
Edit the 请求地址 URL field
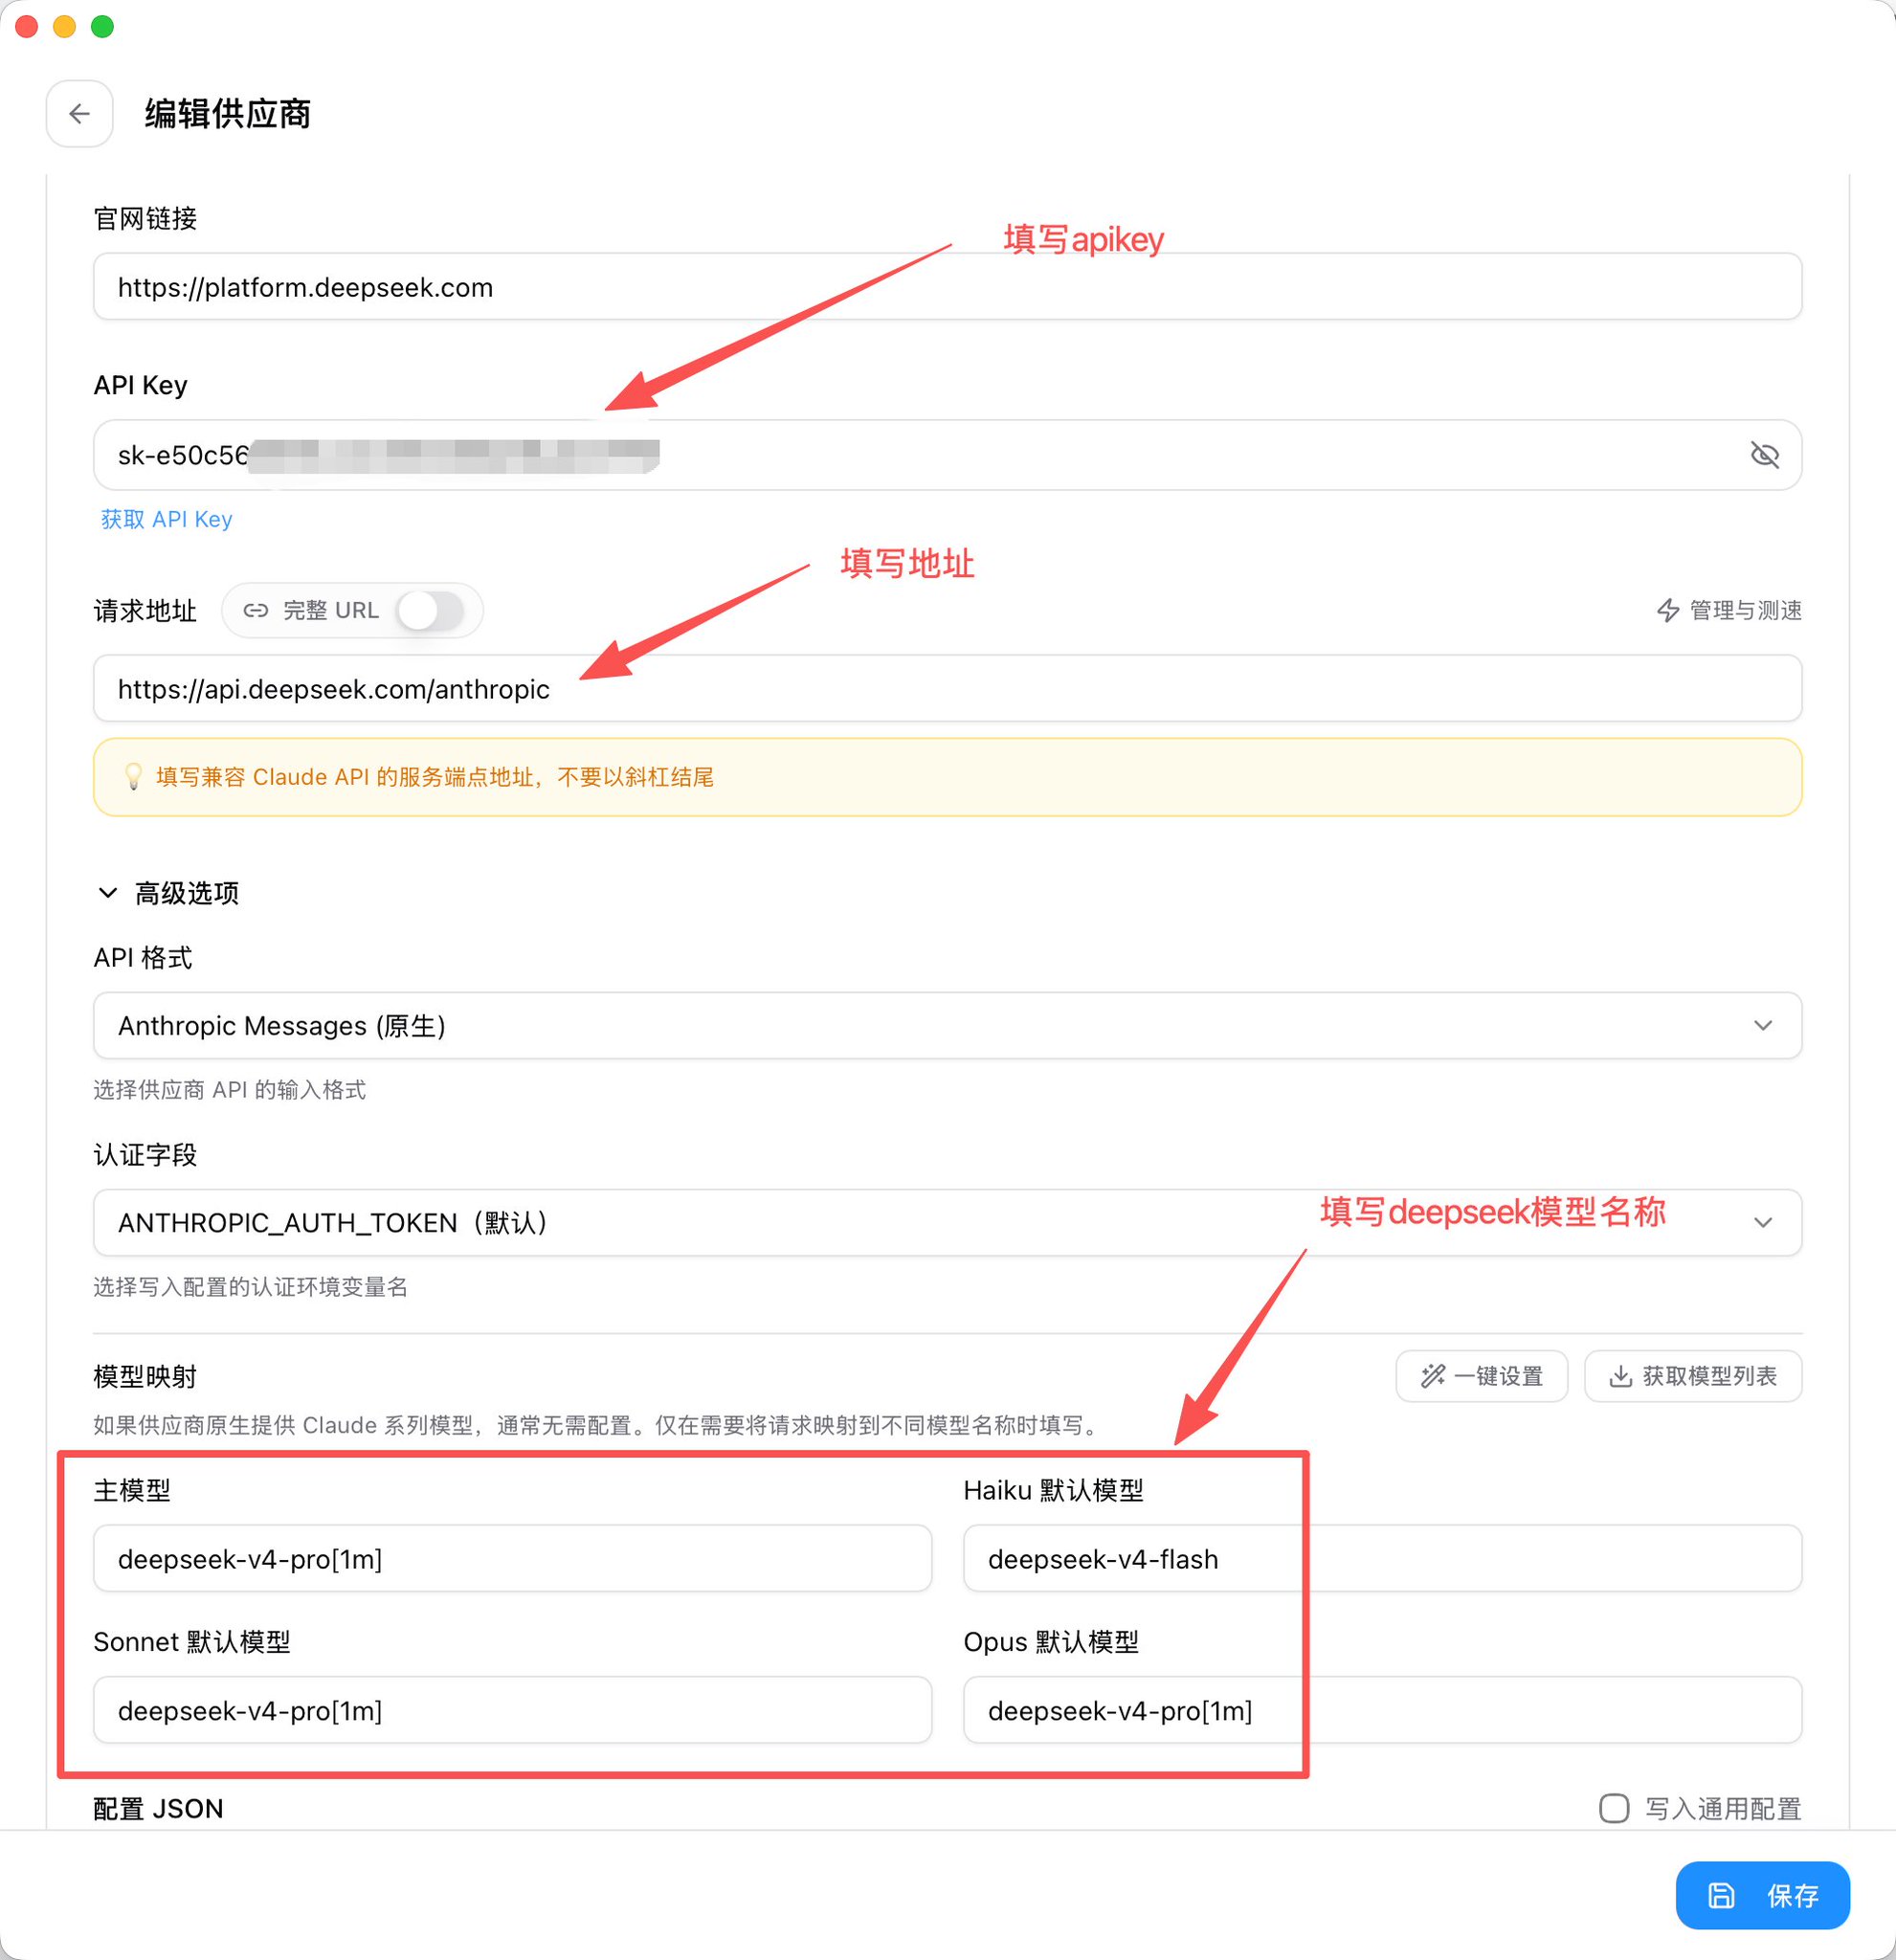click(x=947, y=688)
